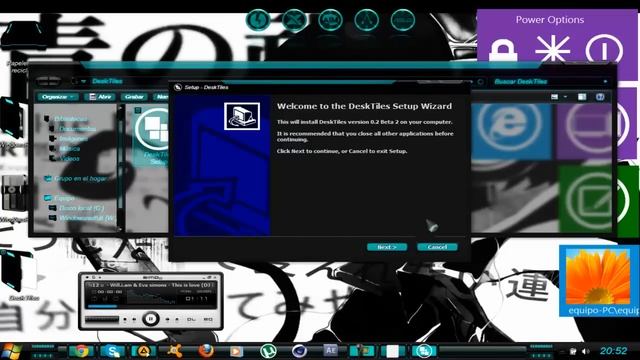Click the fourth round dock icon at top
This screenshot has height=360, width=640.
366,20
